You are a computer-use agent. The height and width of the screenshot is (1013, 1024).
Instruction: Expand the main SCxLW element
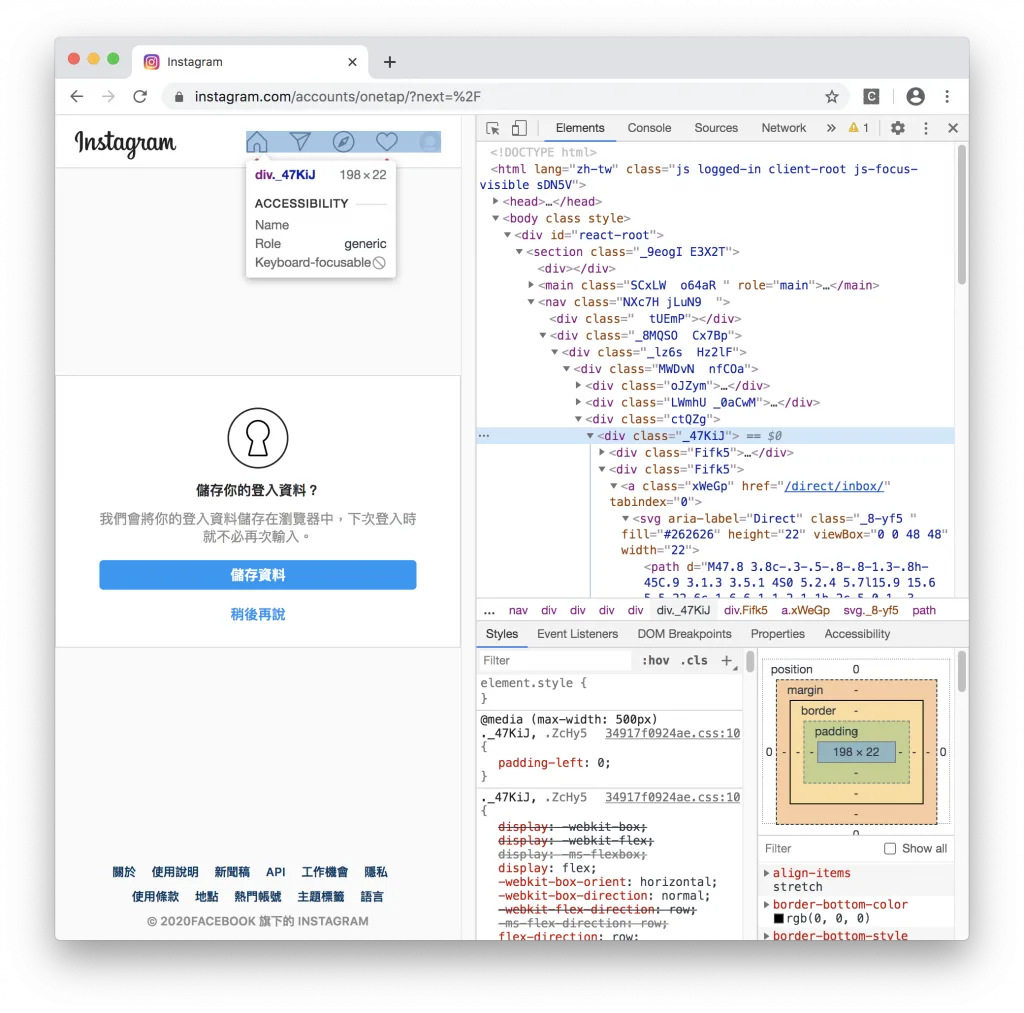(531, 285)
